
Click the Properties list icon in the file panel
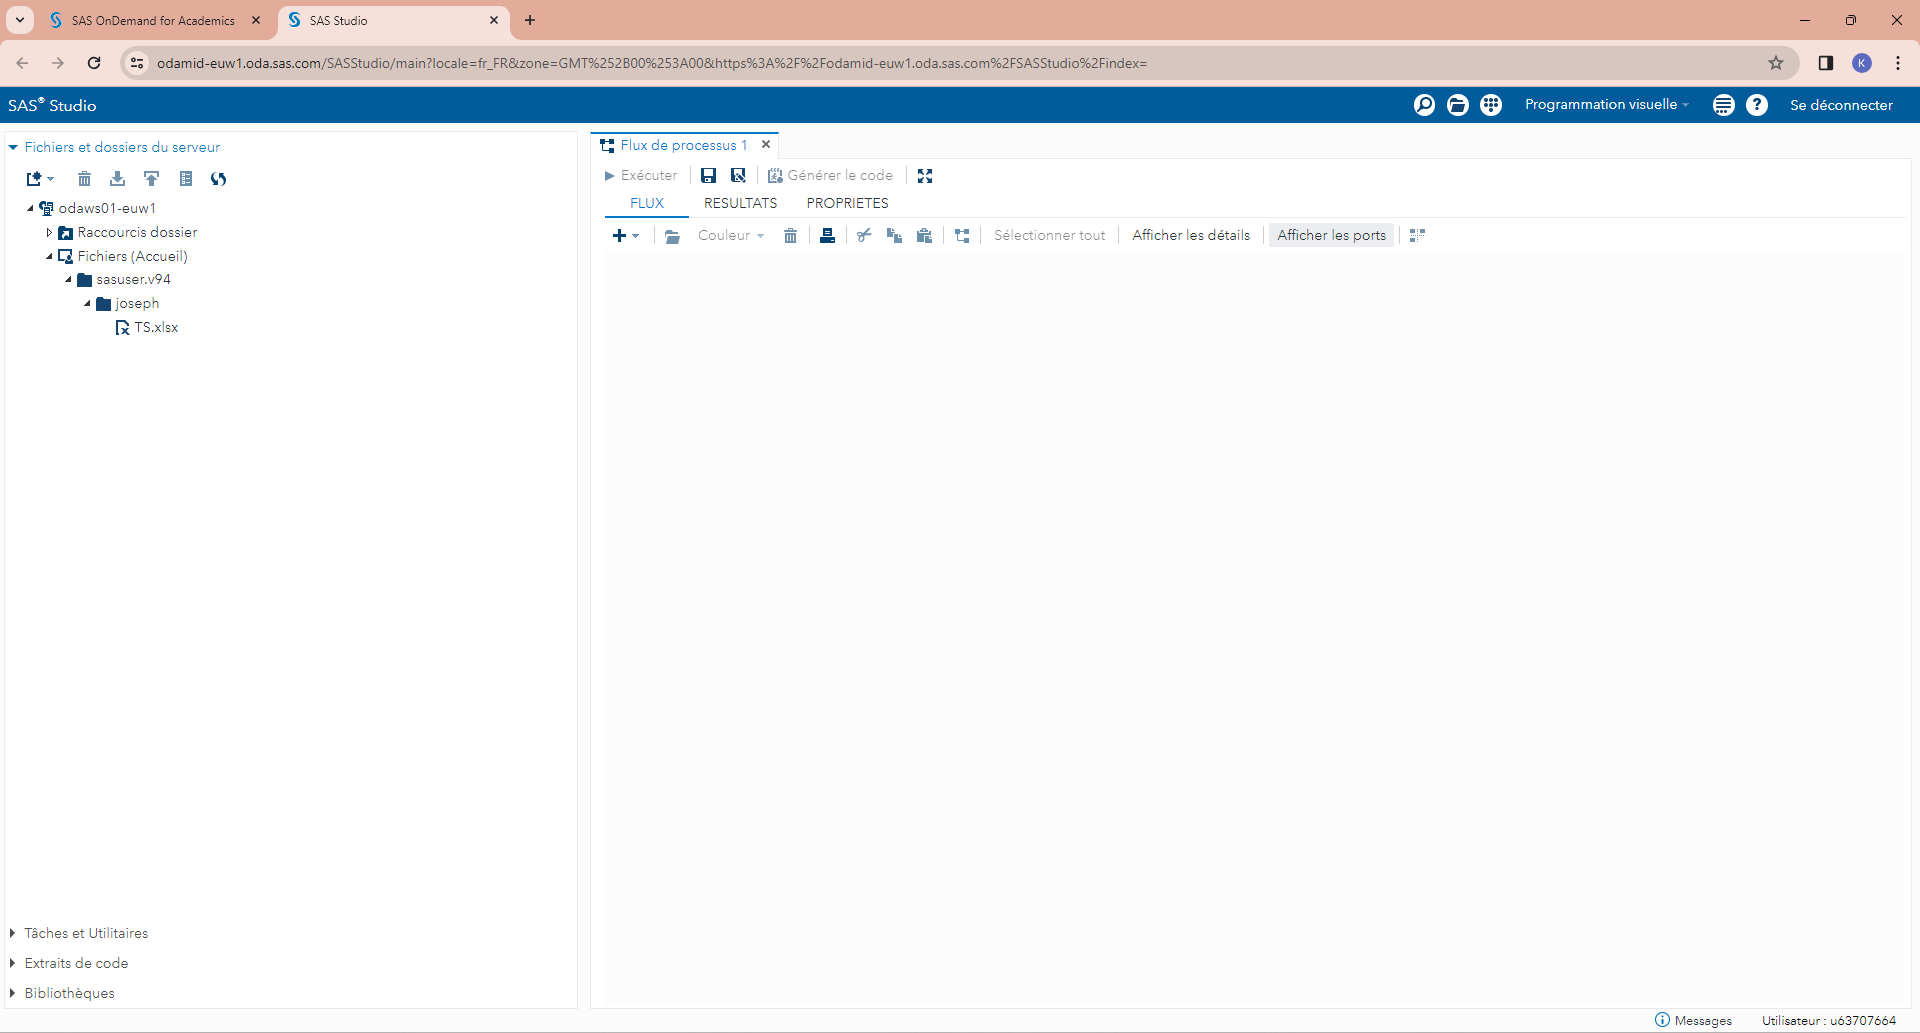click(x=186, y=179)
